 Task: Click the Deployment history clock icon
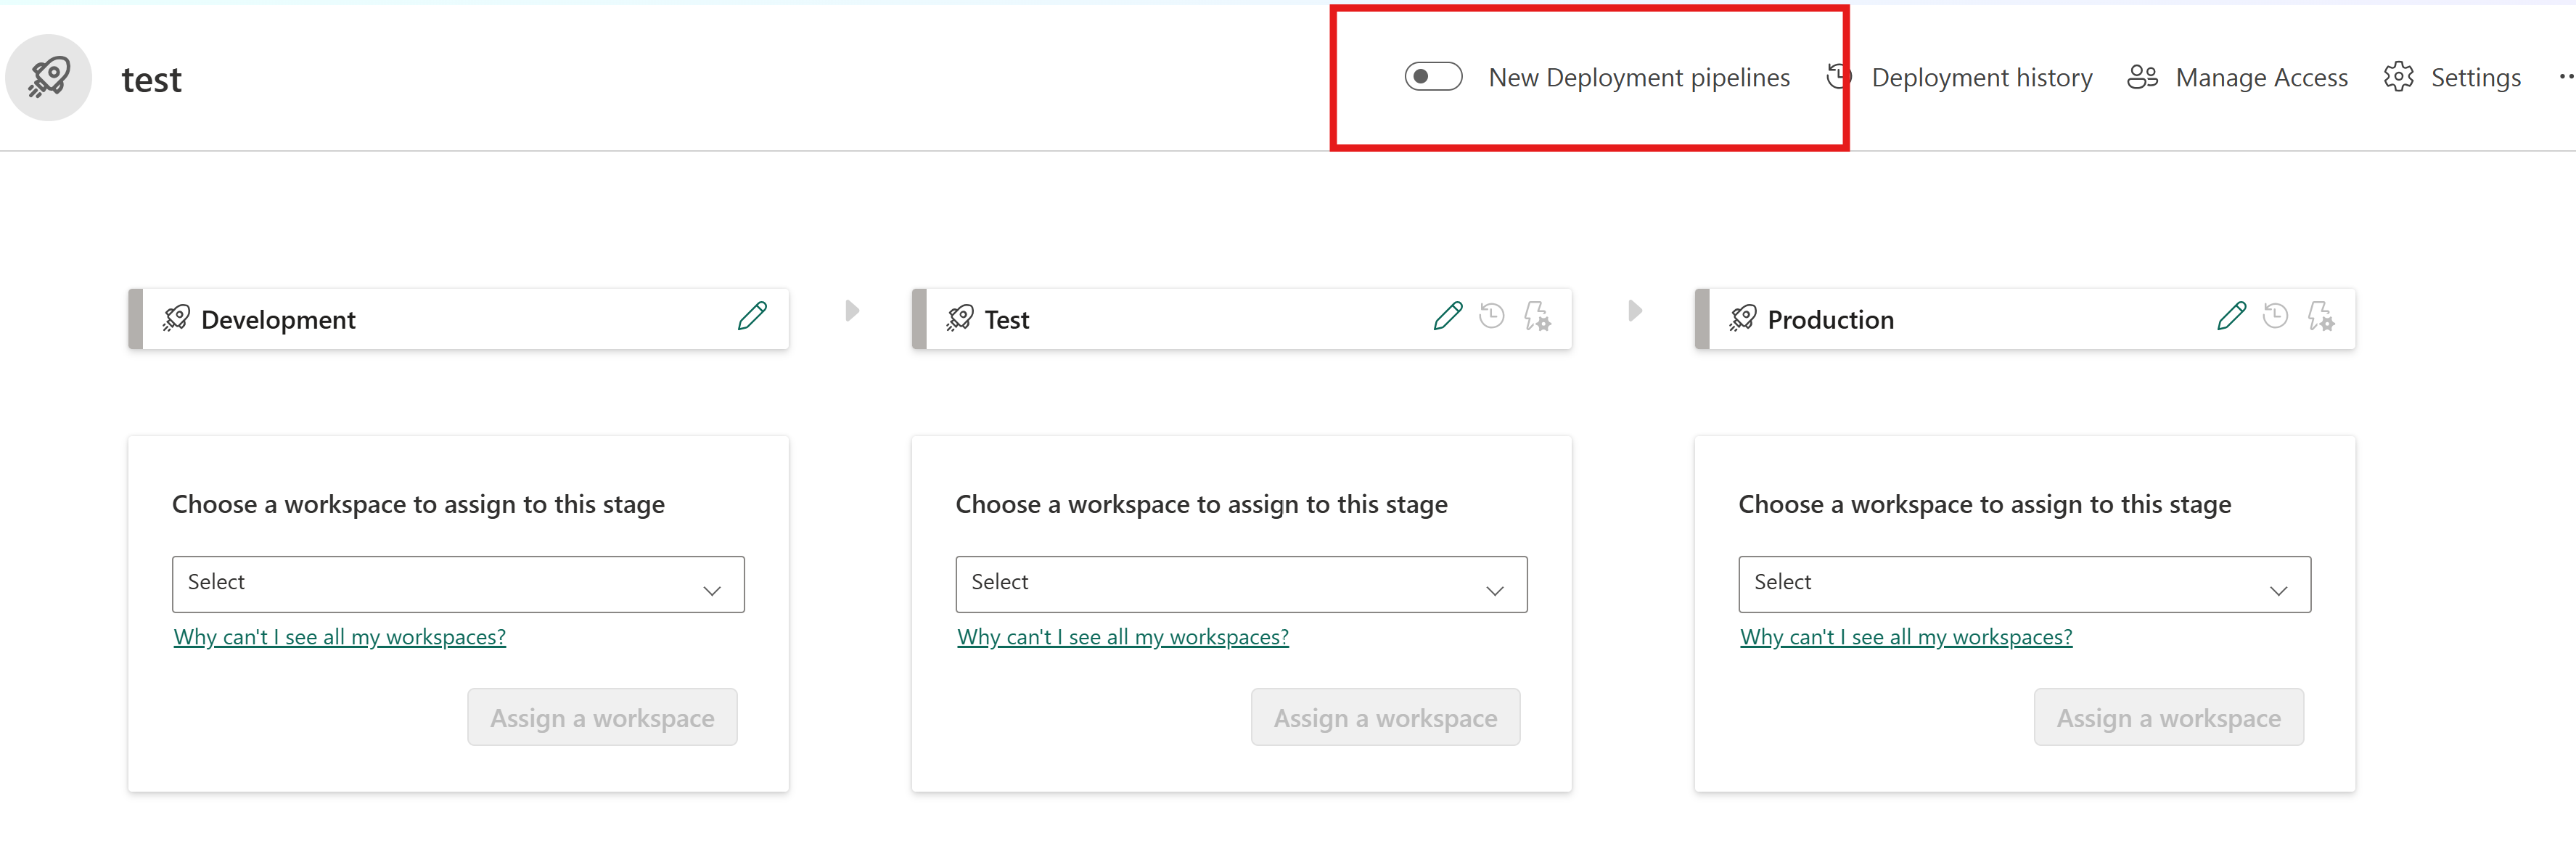(x=1838, y=76)
